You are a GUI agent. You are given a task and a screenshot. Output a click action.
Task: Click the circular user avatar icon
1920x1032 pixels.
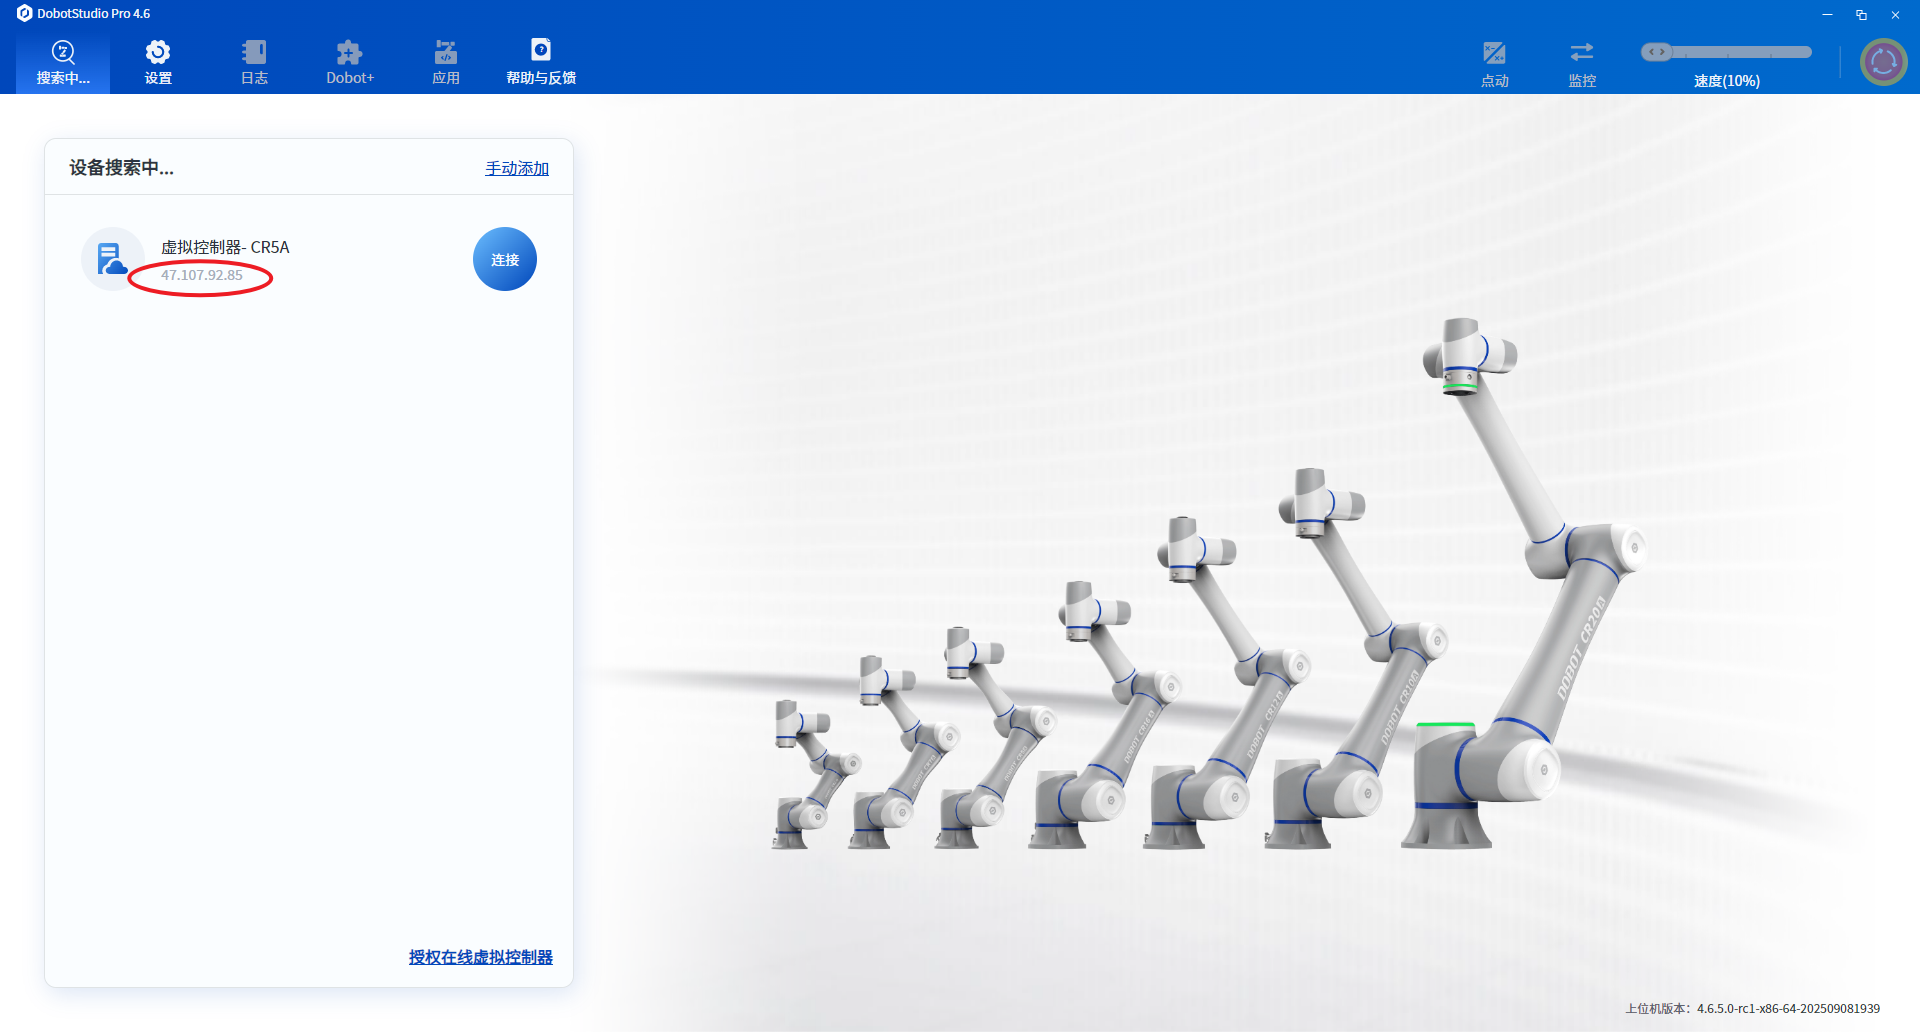[x=1883, y=62]
